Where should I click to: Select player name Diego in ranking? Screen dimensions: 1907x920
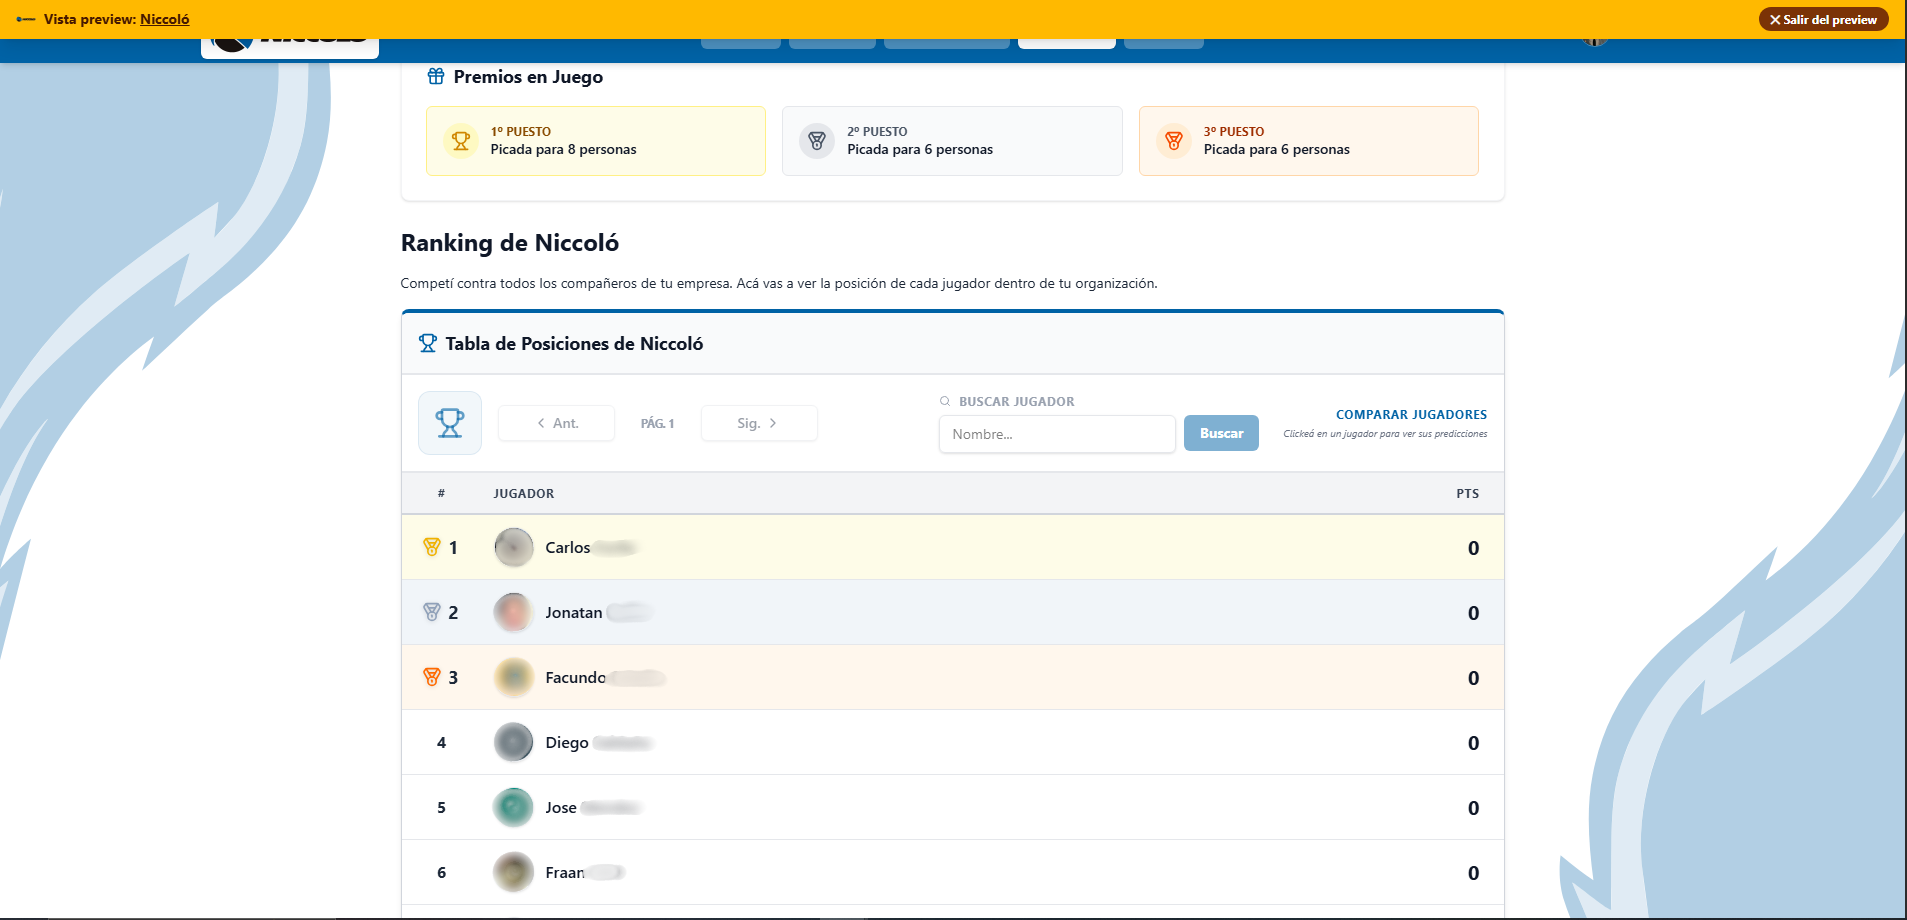pyautogui.click(x=567, y=742)
